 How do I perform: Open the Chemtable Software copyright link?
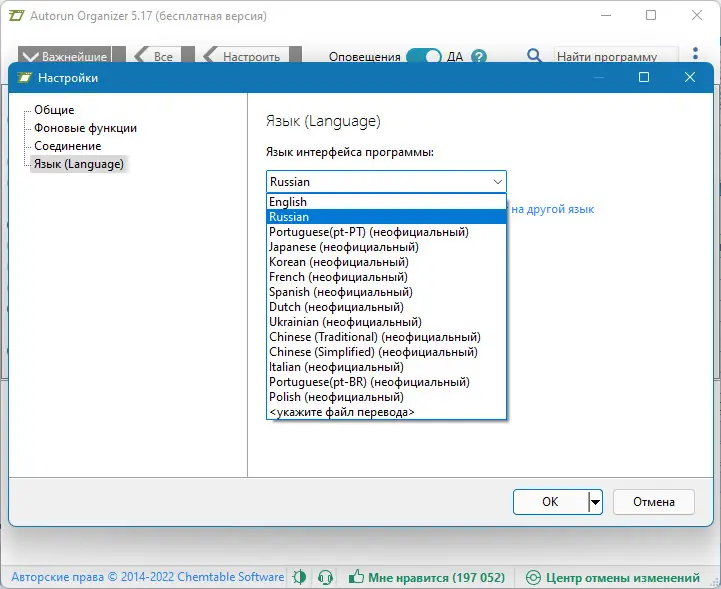[x=148, y=577]
